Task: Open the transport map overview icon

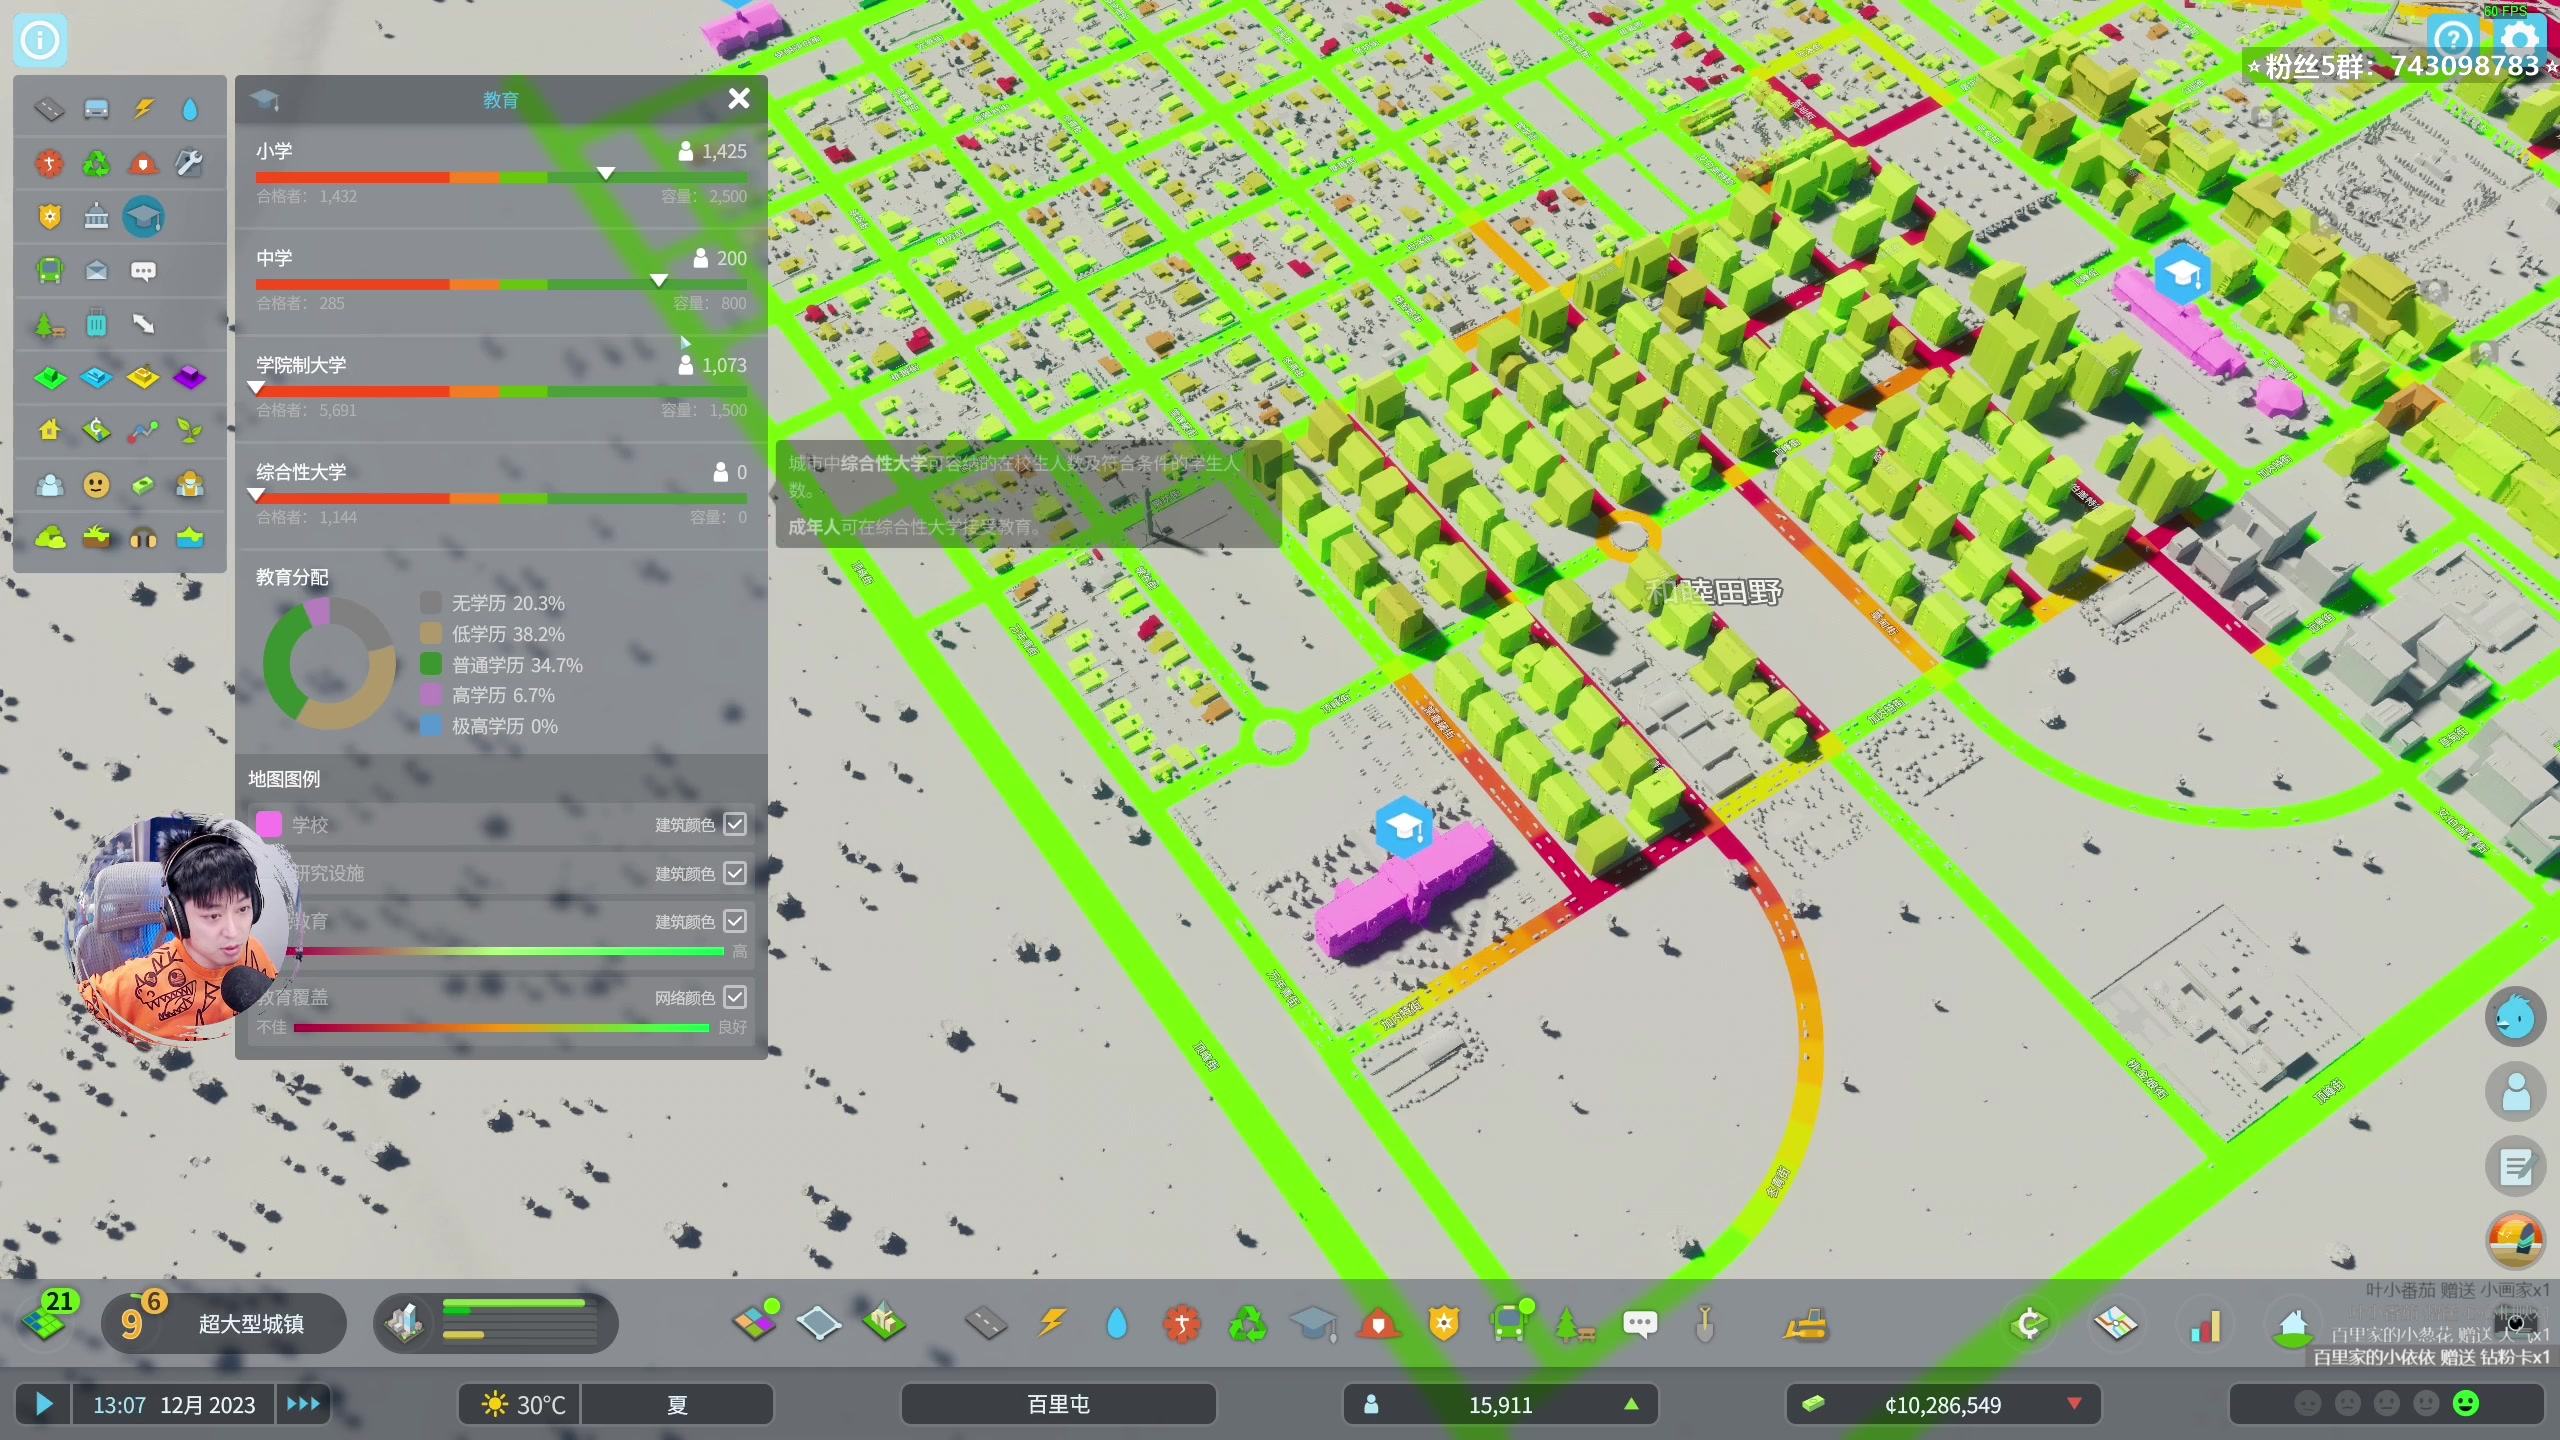Action: click(2116, 1324)
